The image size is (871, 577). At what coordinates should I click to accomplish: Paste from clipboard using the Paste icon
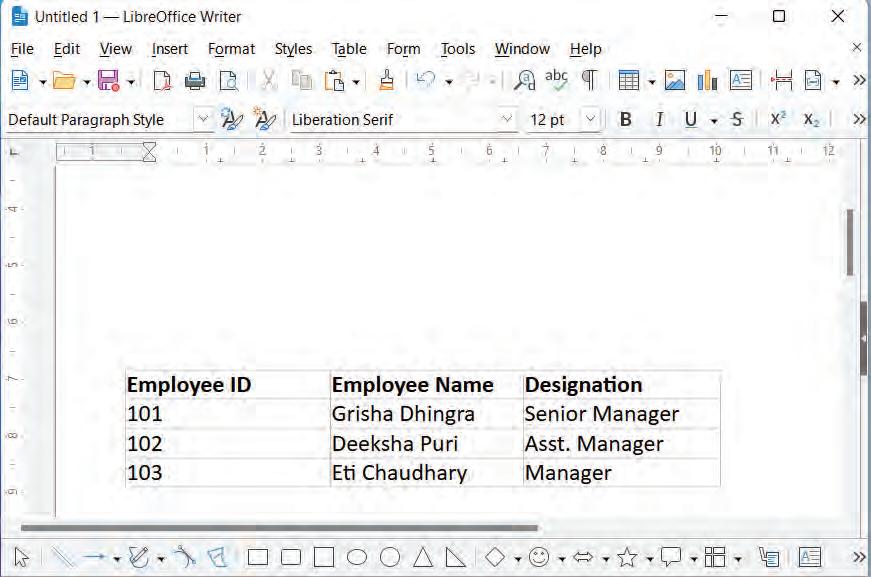(x=334, y=81)
